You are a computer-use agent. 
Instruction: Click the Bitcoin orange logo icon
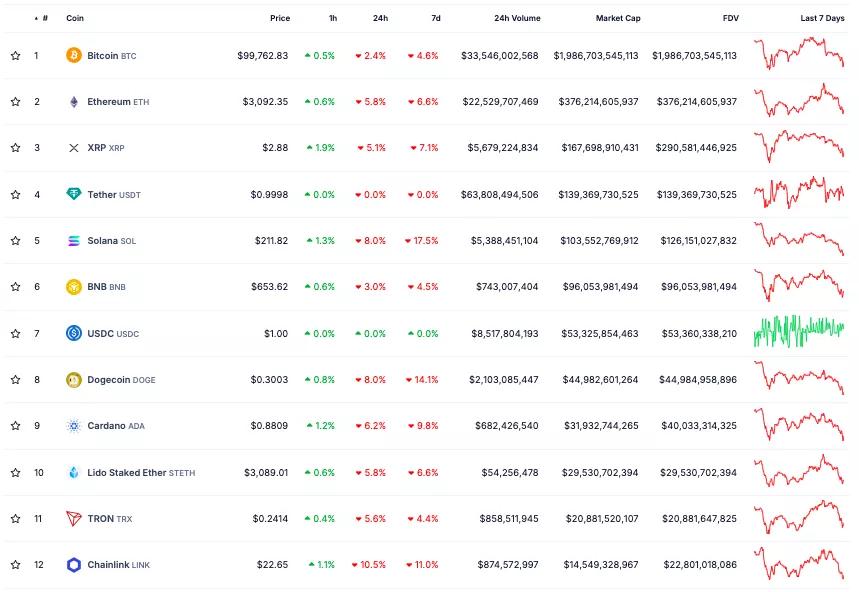click(x=73, y=55)
